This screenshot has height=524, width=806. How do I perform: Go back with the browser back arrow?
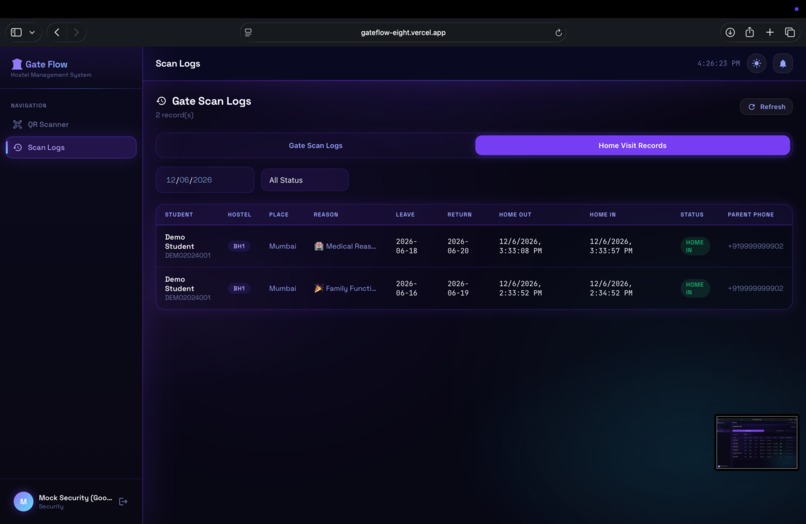point(57,32)
